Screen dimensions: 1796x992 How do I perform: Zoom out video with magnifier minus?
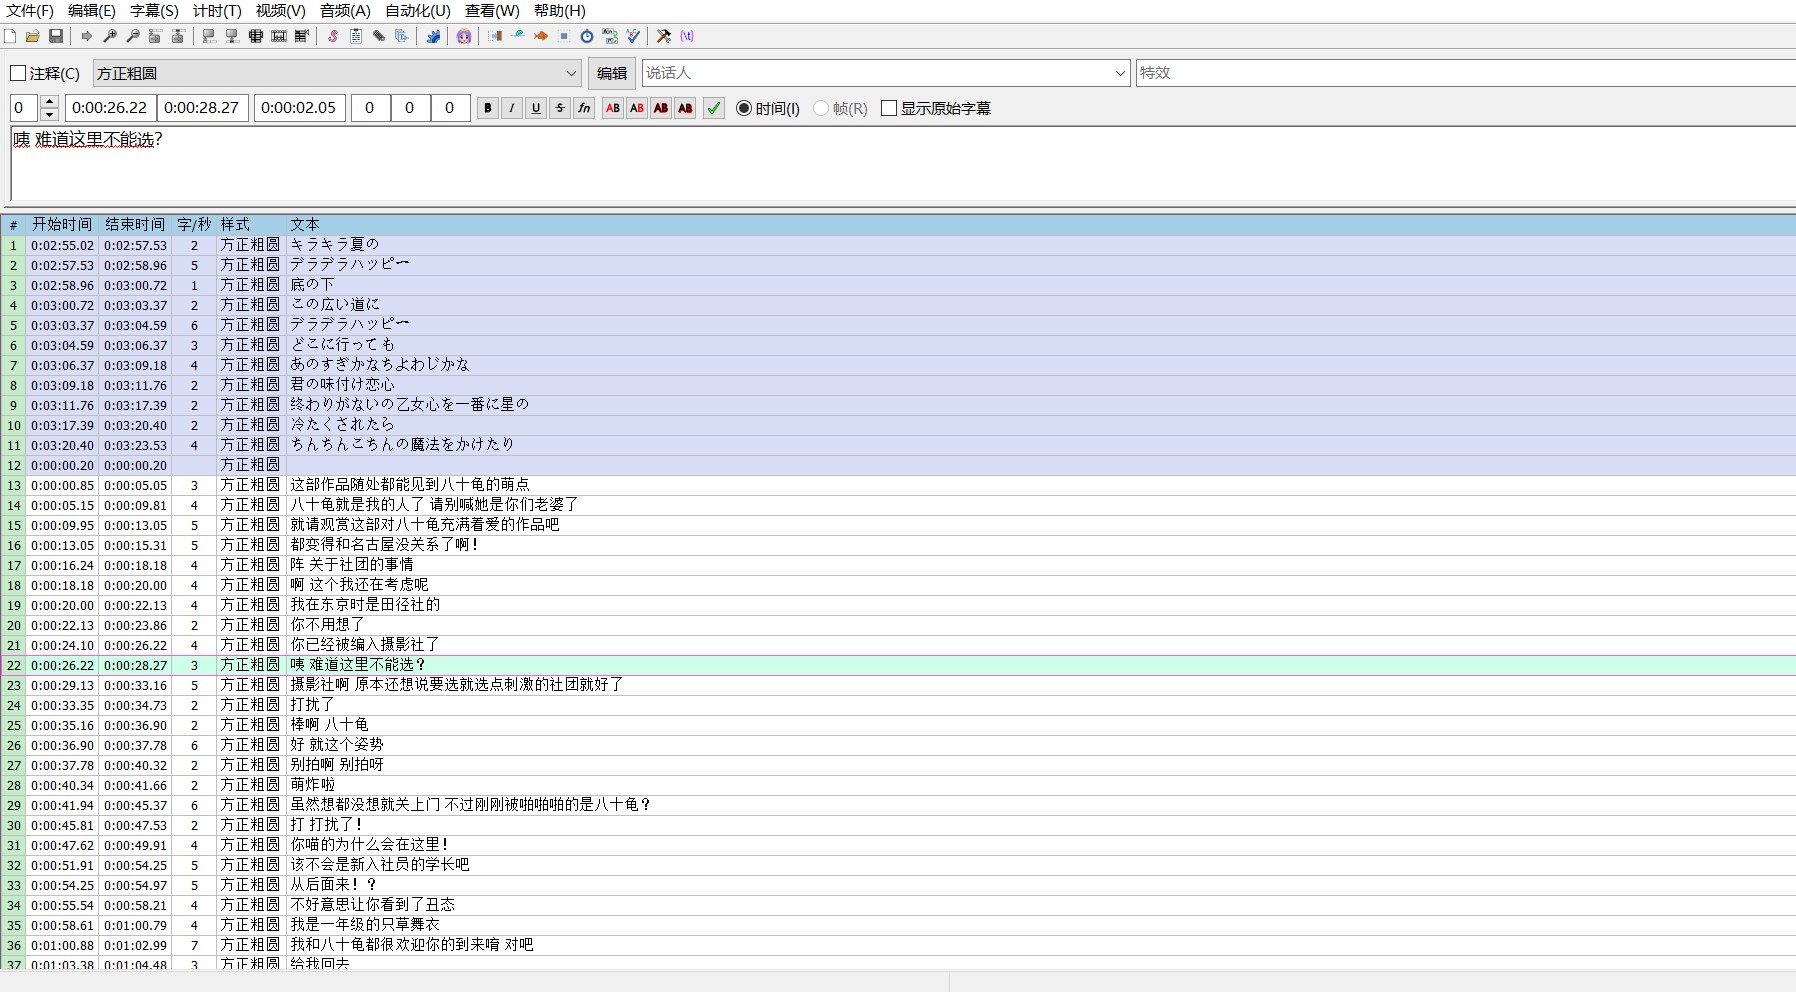click(x=133, y=36)
